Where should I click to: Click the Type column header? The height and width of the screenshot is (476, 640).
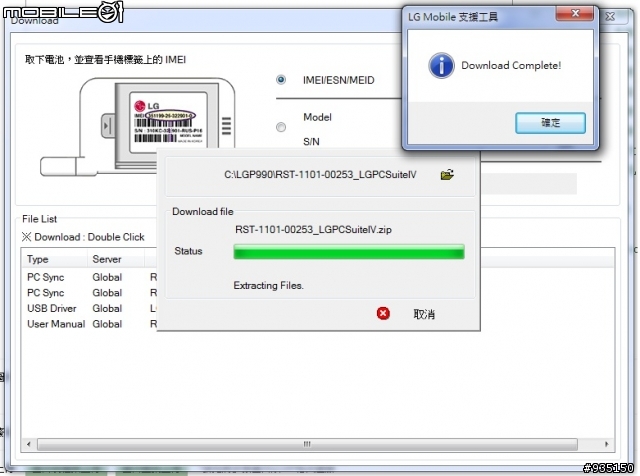55,259
